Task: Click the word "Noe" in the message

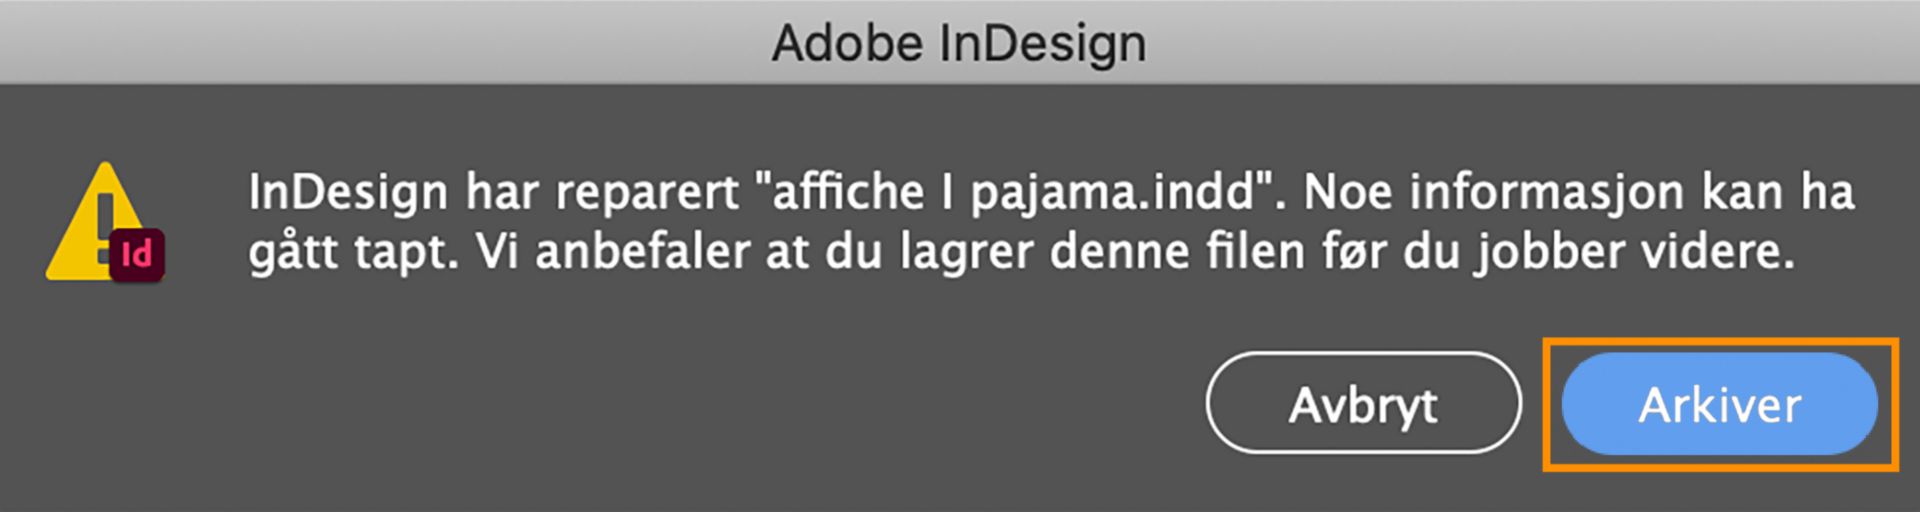Action: (x=1349, y=191)
